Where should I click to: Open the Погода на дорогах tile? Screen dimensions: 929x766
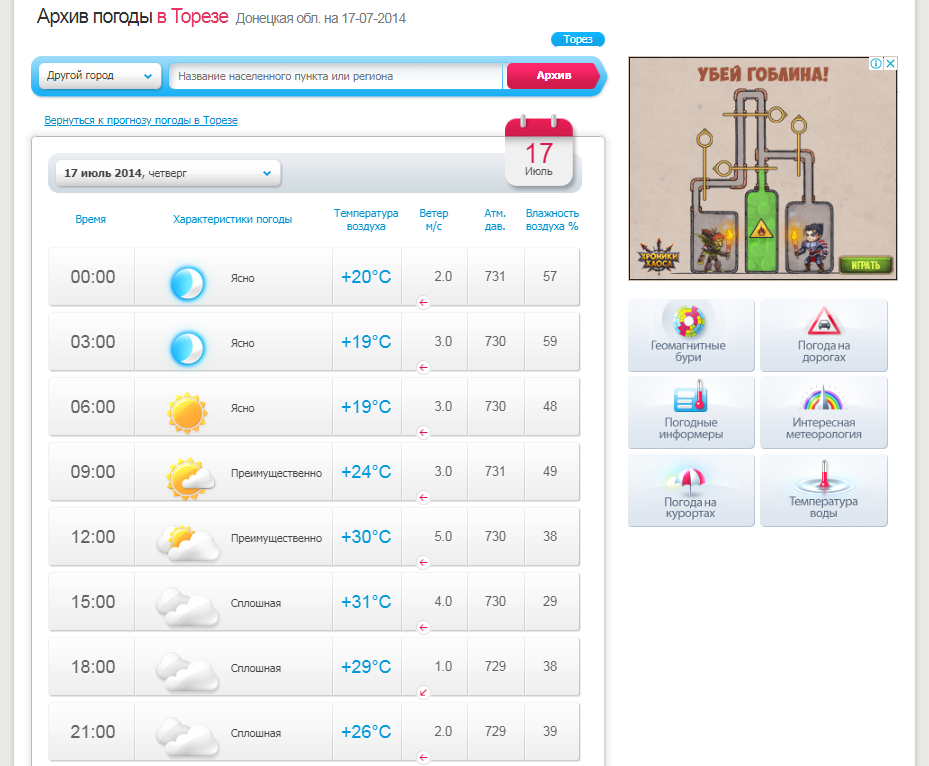point(824,335)
